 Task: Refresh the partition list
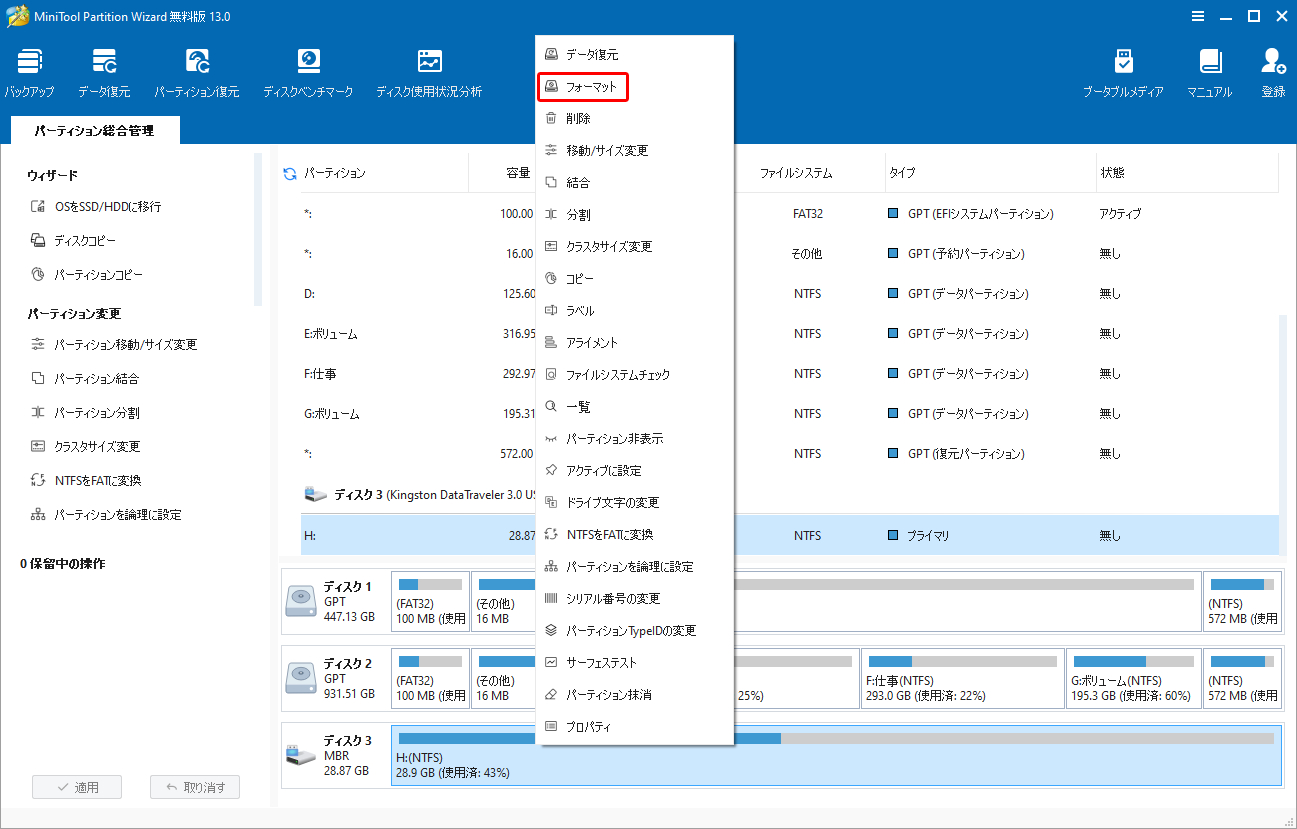(289, 171)
